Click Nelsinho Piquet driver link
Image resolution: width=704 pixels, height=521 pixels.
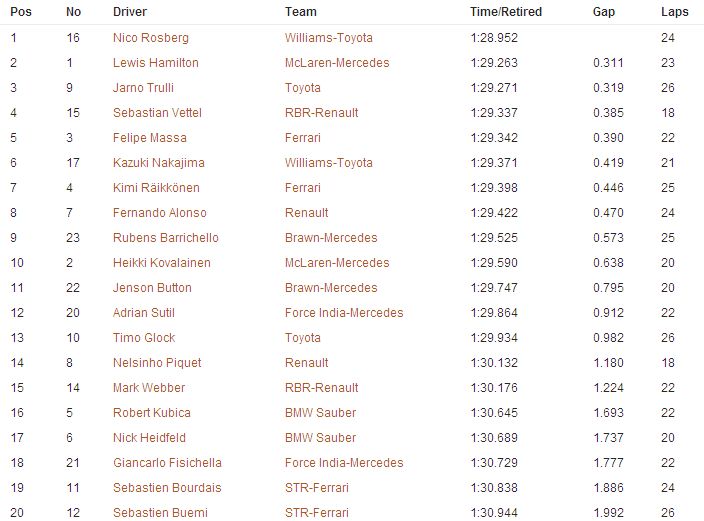click(x=157, y=363)
